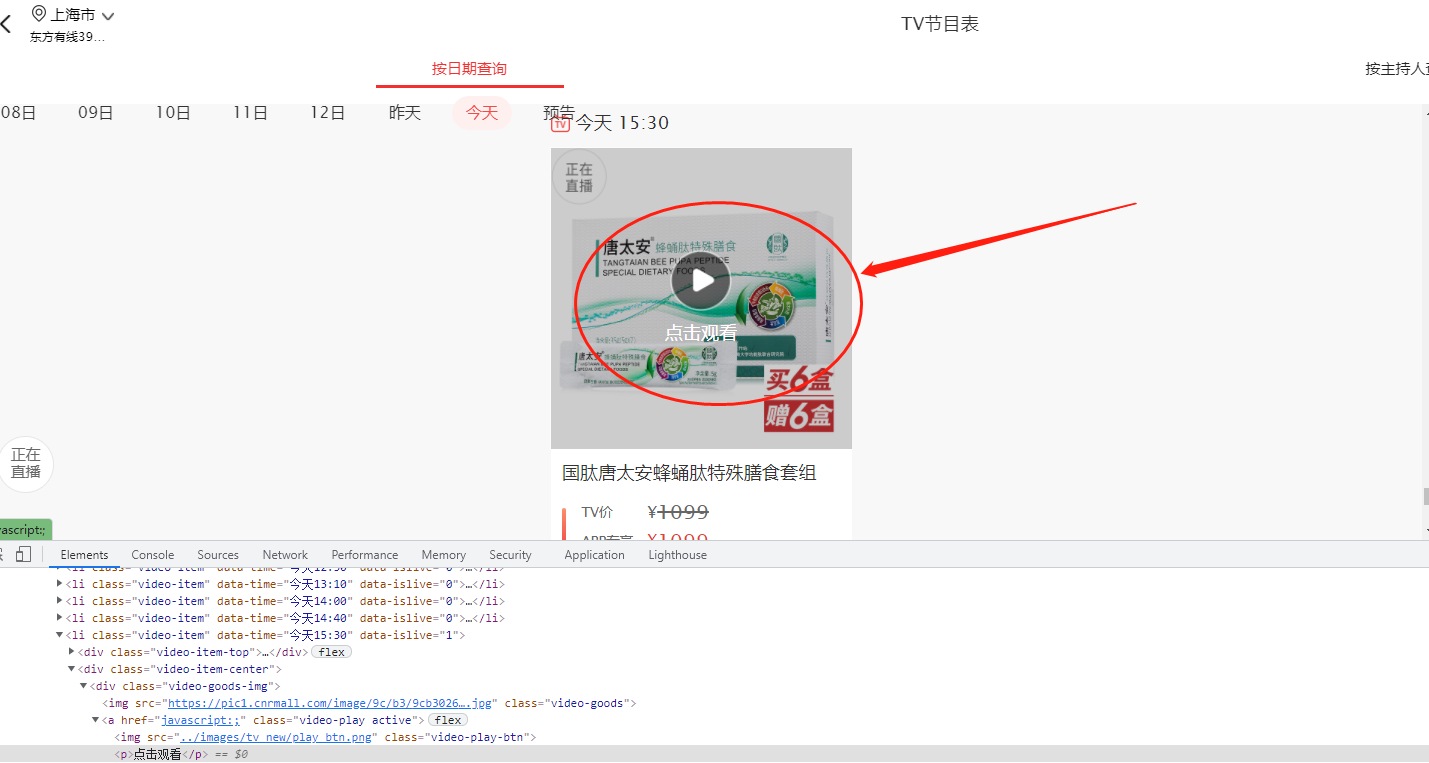Select 昨天 in the date row

pos(405,113)
